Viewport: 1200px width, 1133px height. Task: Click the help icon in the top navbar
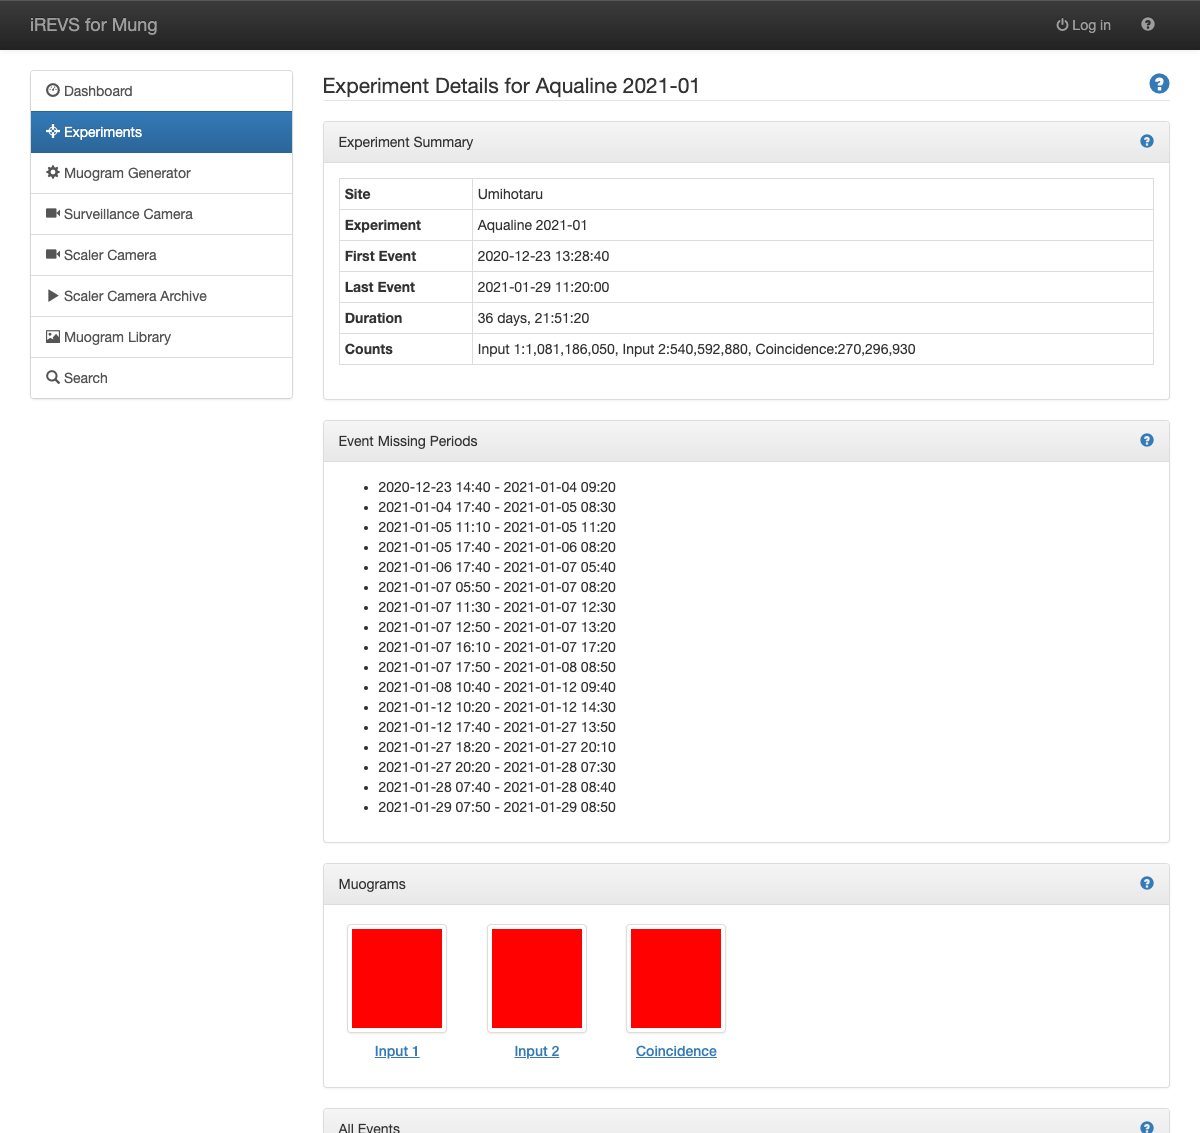(1148, 25)
